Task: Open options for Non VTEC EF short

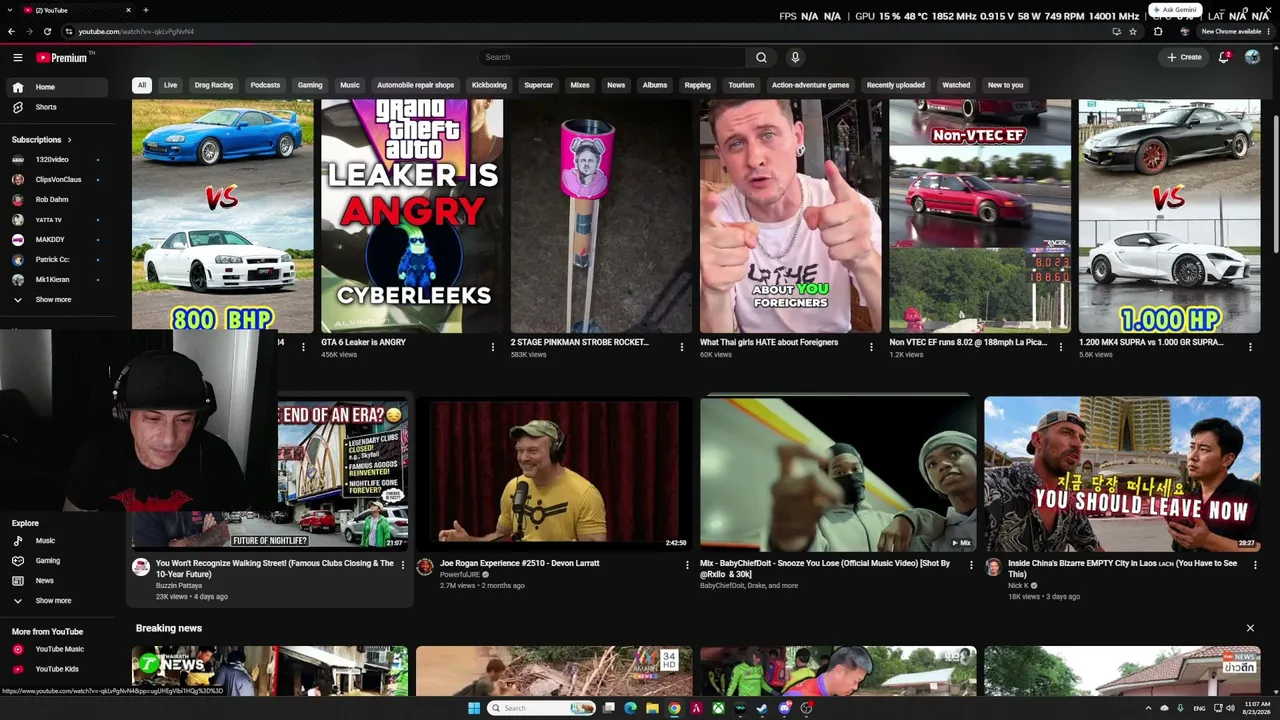Action: tap(1061, 347)
